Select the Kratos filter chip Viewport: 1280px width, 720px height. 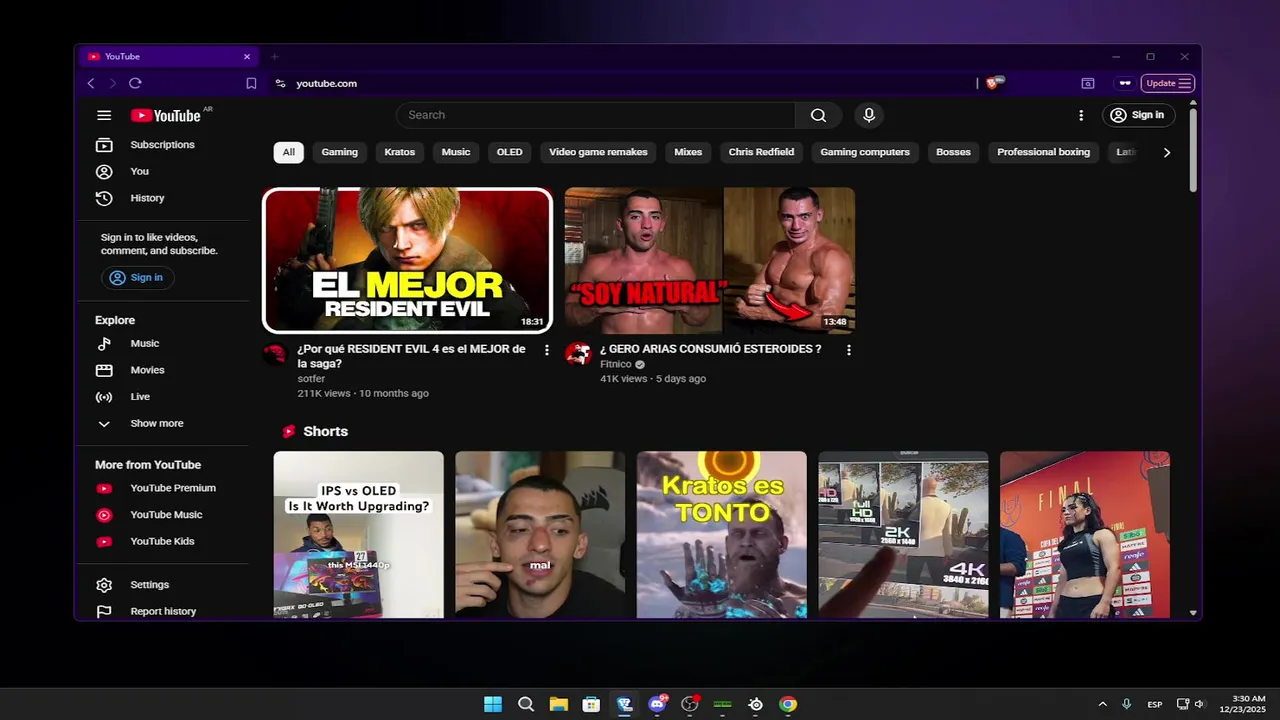point(400,152)
